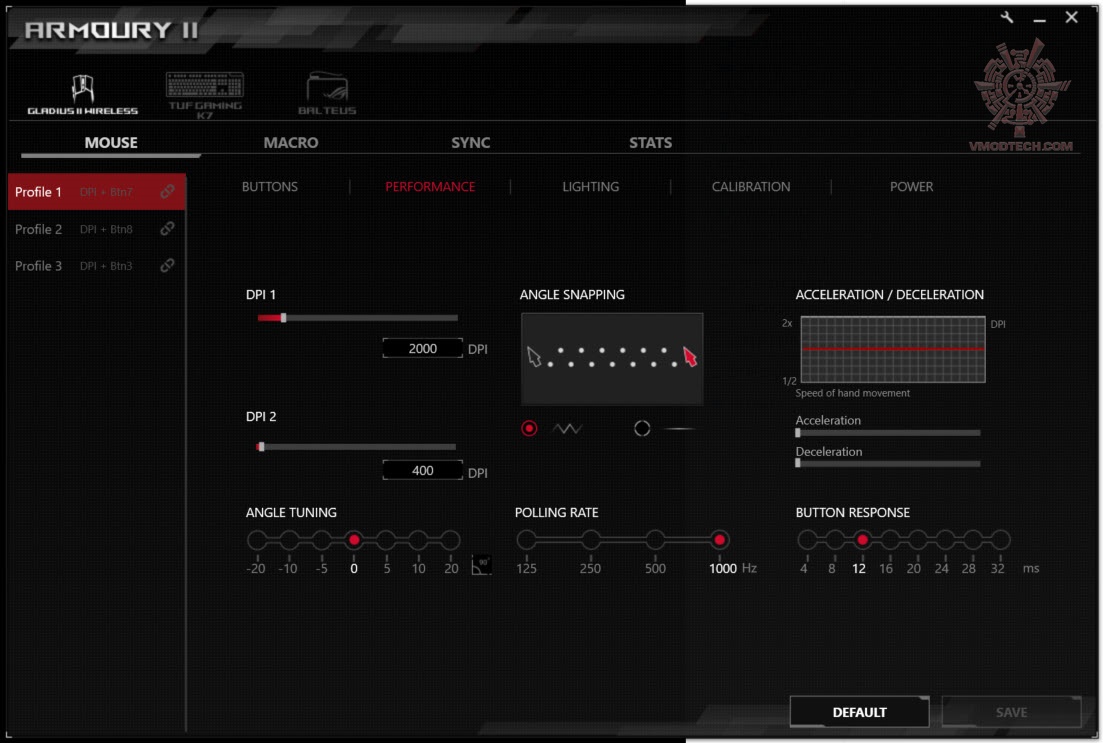Open the POWER sub-tab
Viewport: 1103px width, 743px height.
(911, 186)
